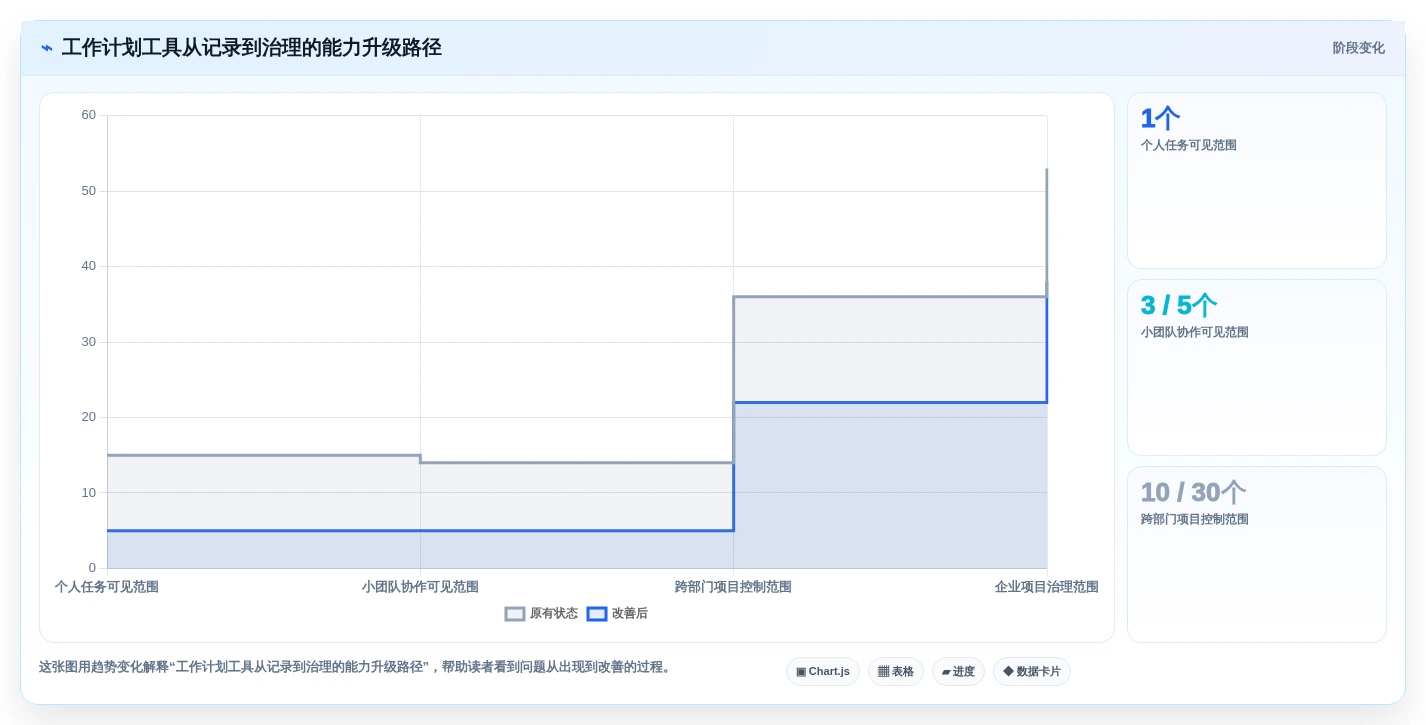The image size is (1426, 725).
Task: Click the title 工作计划工具从记录到治理的能力升级路径
Action: click(x=252, y=48)
